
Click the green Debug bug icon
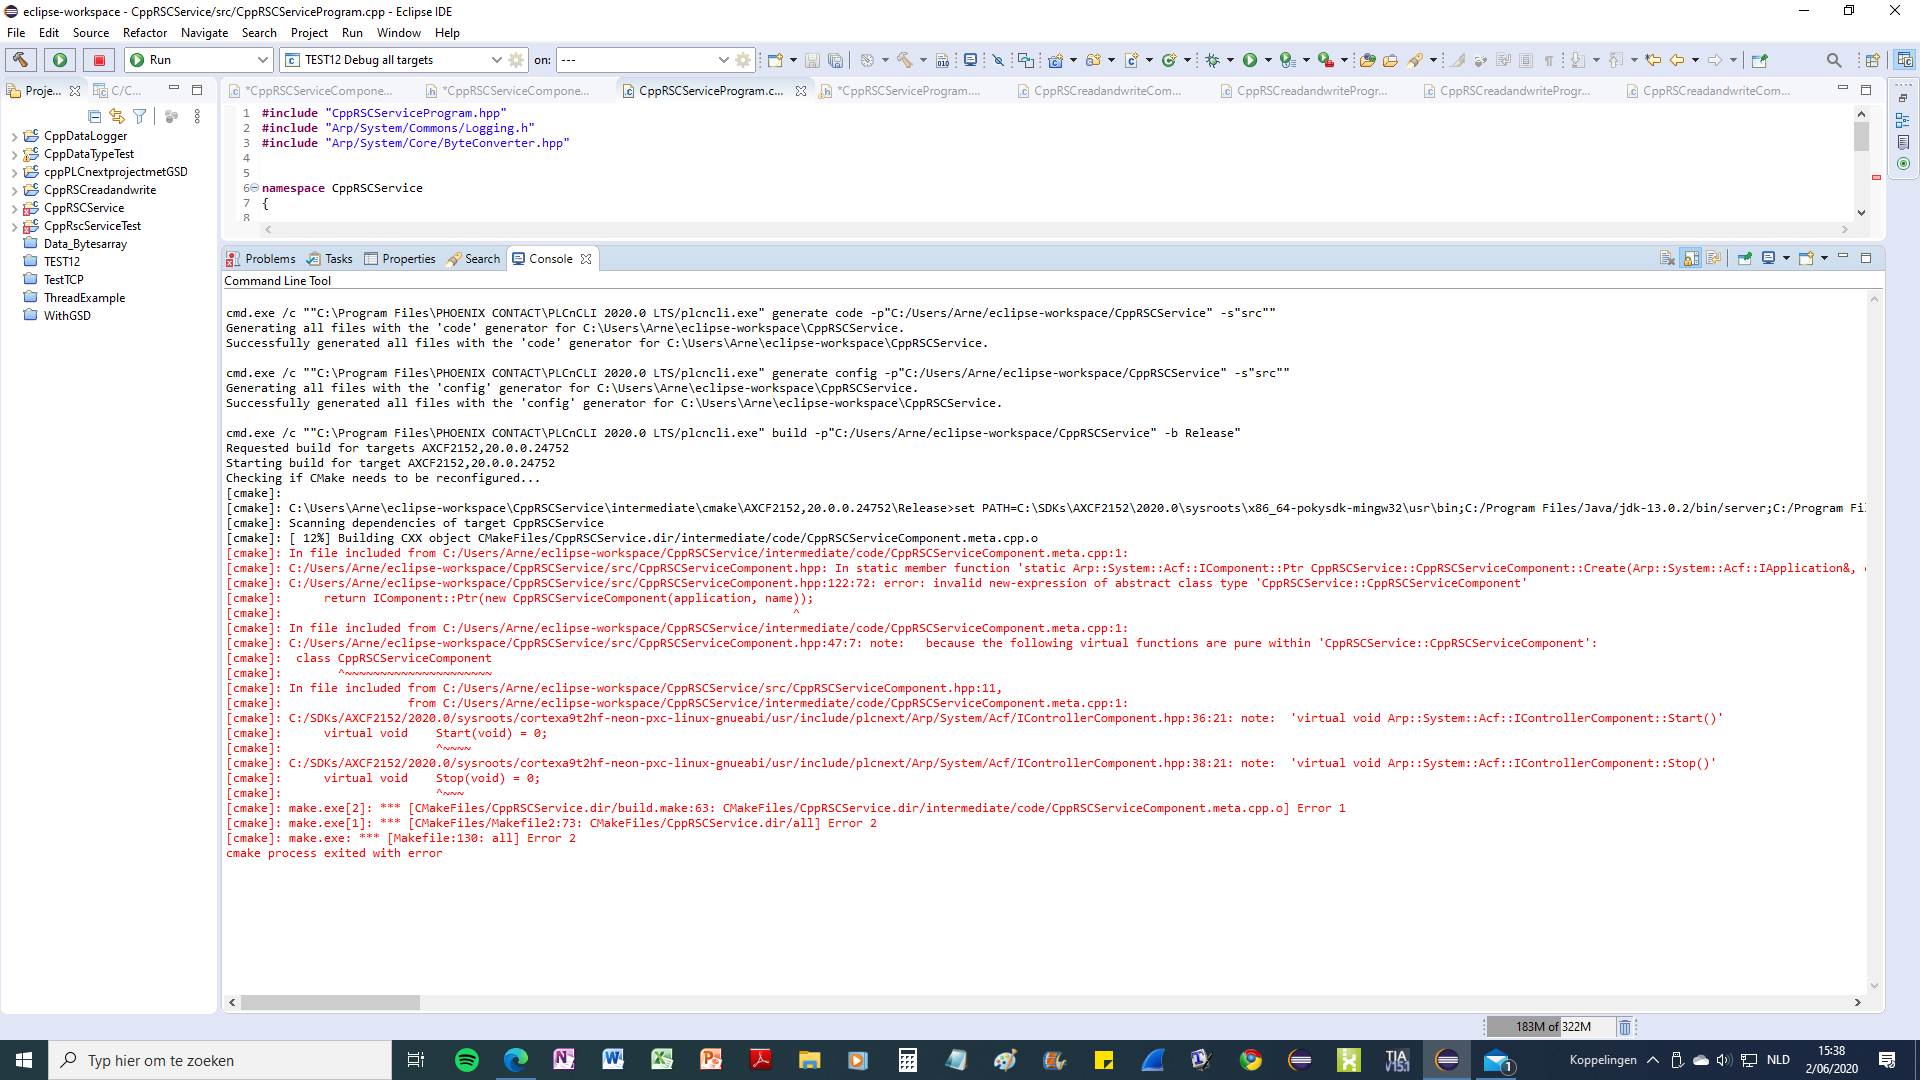(x=1212, y=60)
